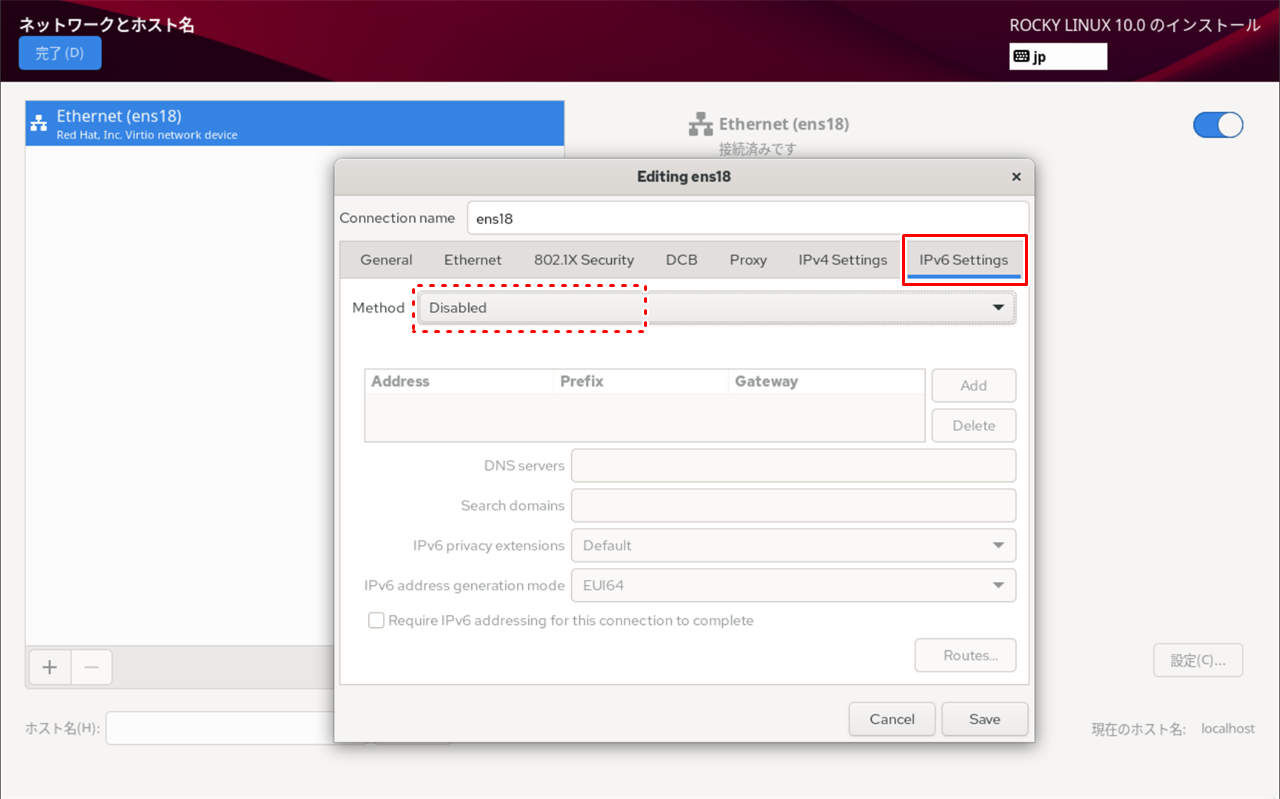Image resolution: width=1280 pixels, height=799 pixels.
Task: Cancel editing the connection
Action: pyautogui.click(x=892, y=719)
